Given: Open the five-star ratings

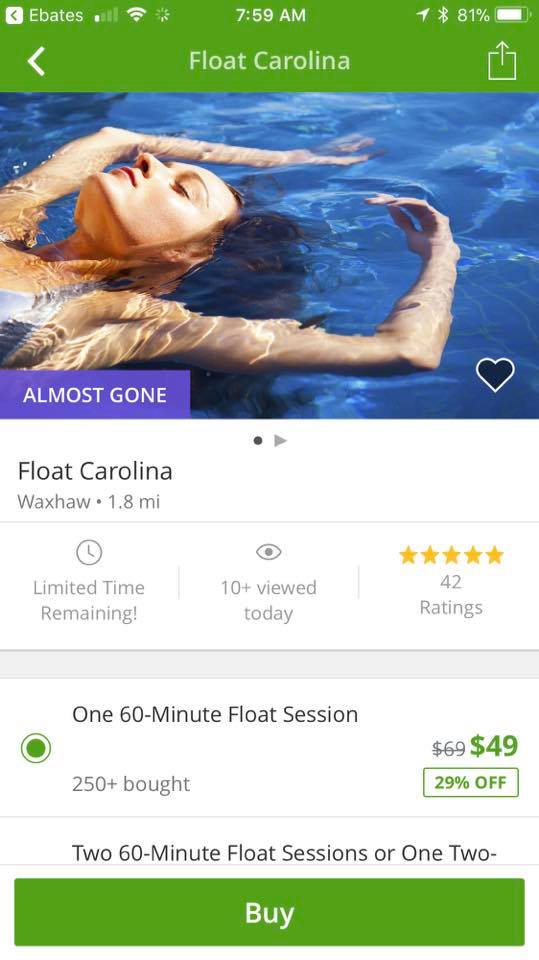Looking at the screenshot, I should (451, 555).
